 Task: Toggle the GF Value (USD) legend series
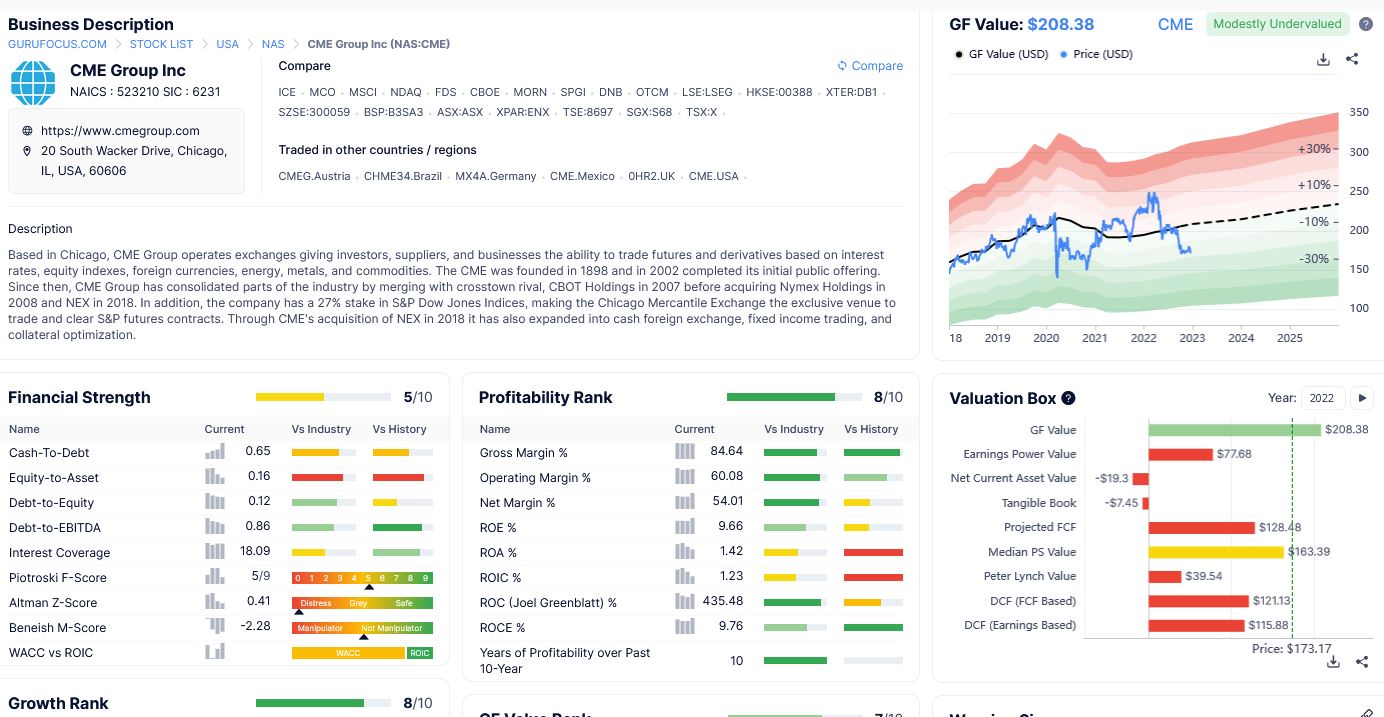click(1002, 54)
